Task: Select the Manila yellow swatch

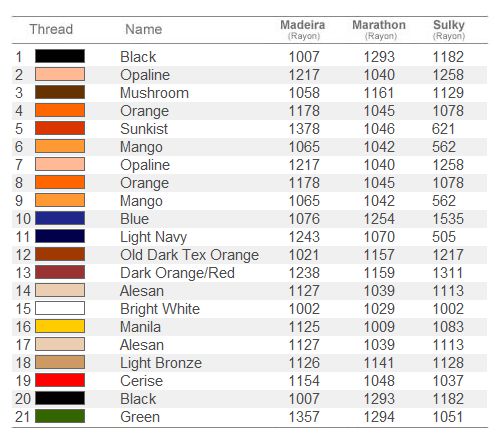Action: click(60, 326)
